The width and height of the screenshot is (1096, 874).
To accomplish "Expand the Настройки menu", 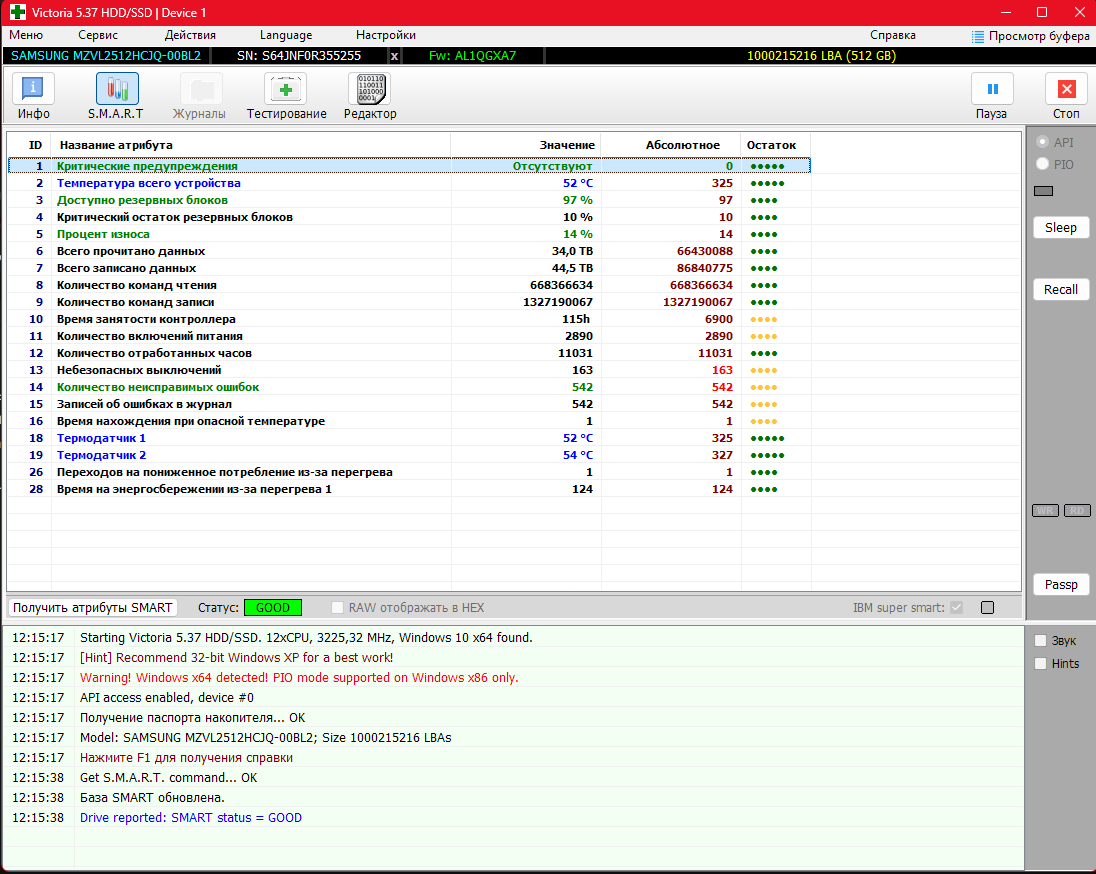I will 385,35.
